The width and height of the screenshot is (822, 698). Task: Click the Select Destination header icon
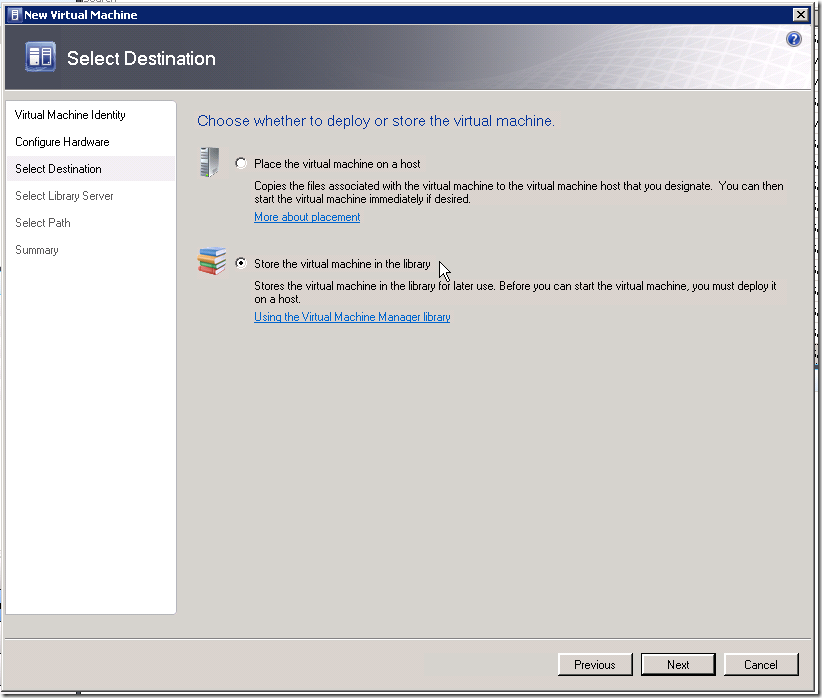pyautogui.click(x=40, y=57)
